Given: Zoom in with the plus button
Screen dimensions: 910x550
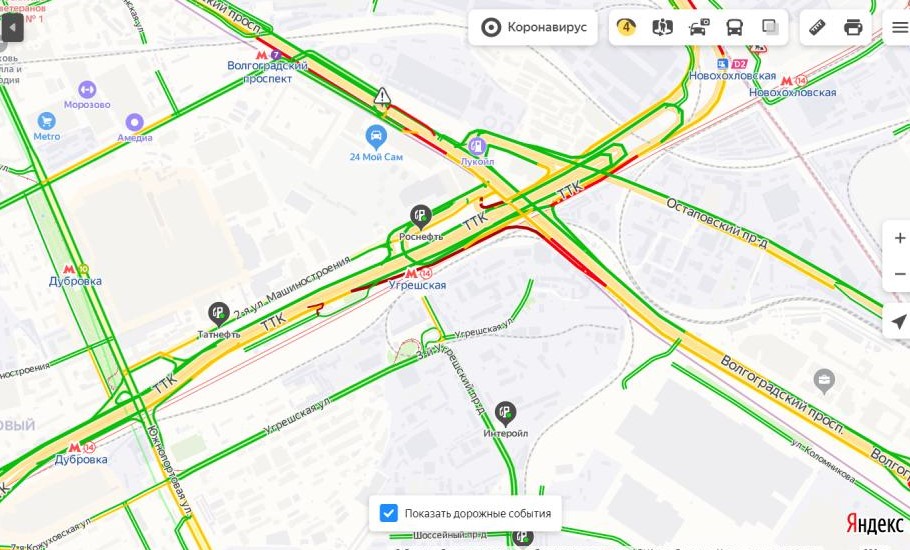Looking at the screenshot, I should coord(900,238).
